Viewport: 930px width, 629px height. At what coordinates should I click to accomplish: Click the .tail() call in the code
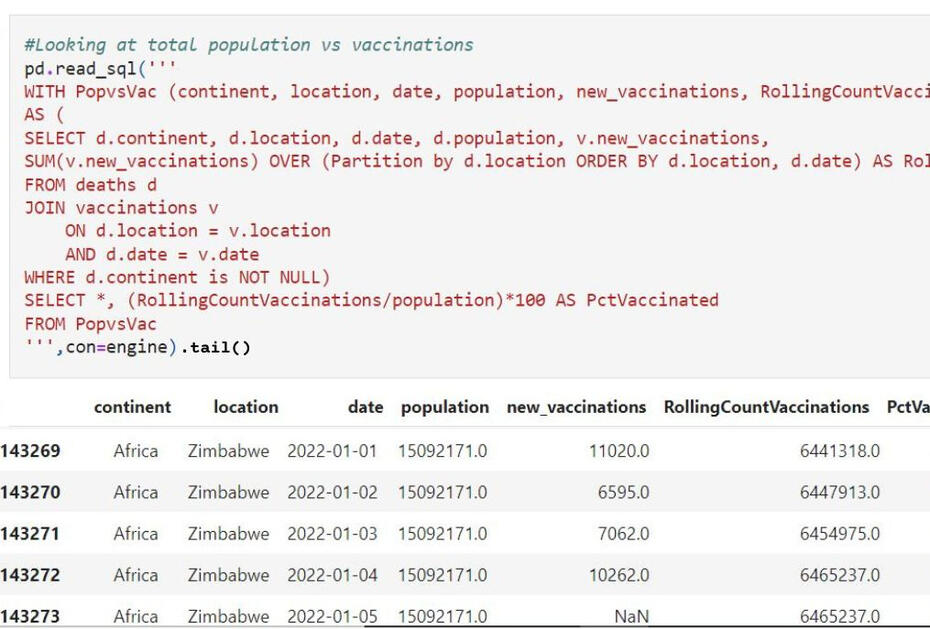(220, 347)
